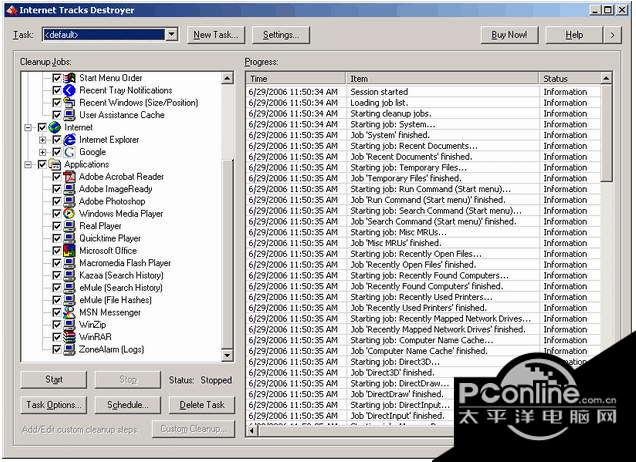The height and width of the screenshot is (462, 636).
Task: Click the ZoneAlarm (Logs) icon
Action: pyautogui.click(x=70, y=349)
